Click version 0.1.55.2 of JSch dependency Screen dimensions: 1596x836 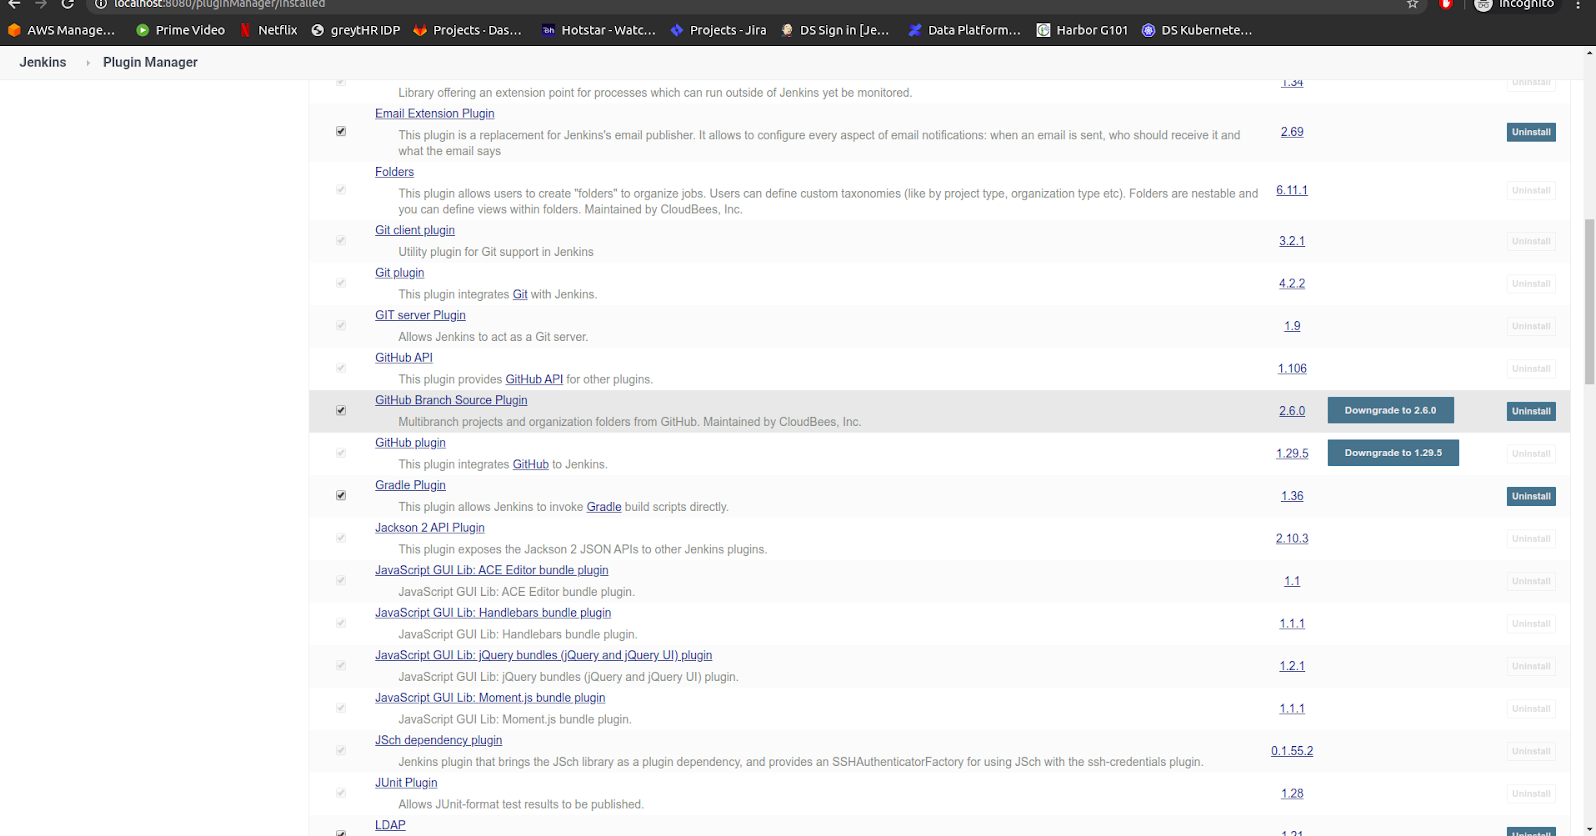tap(1292, 751)
